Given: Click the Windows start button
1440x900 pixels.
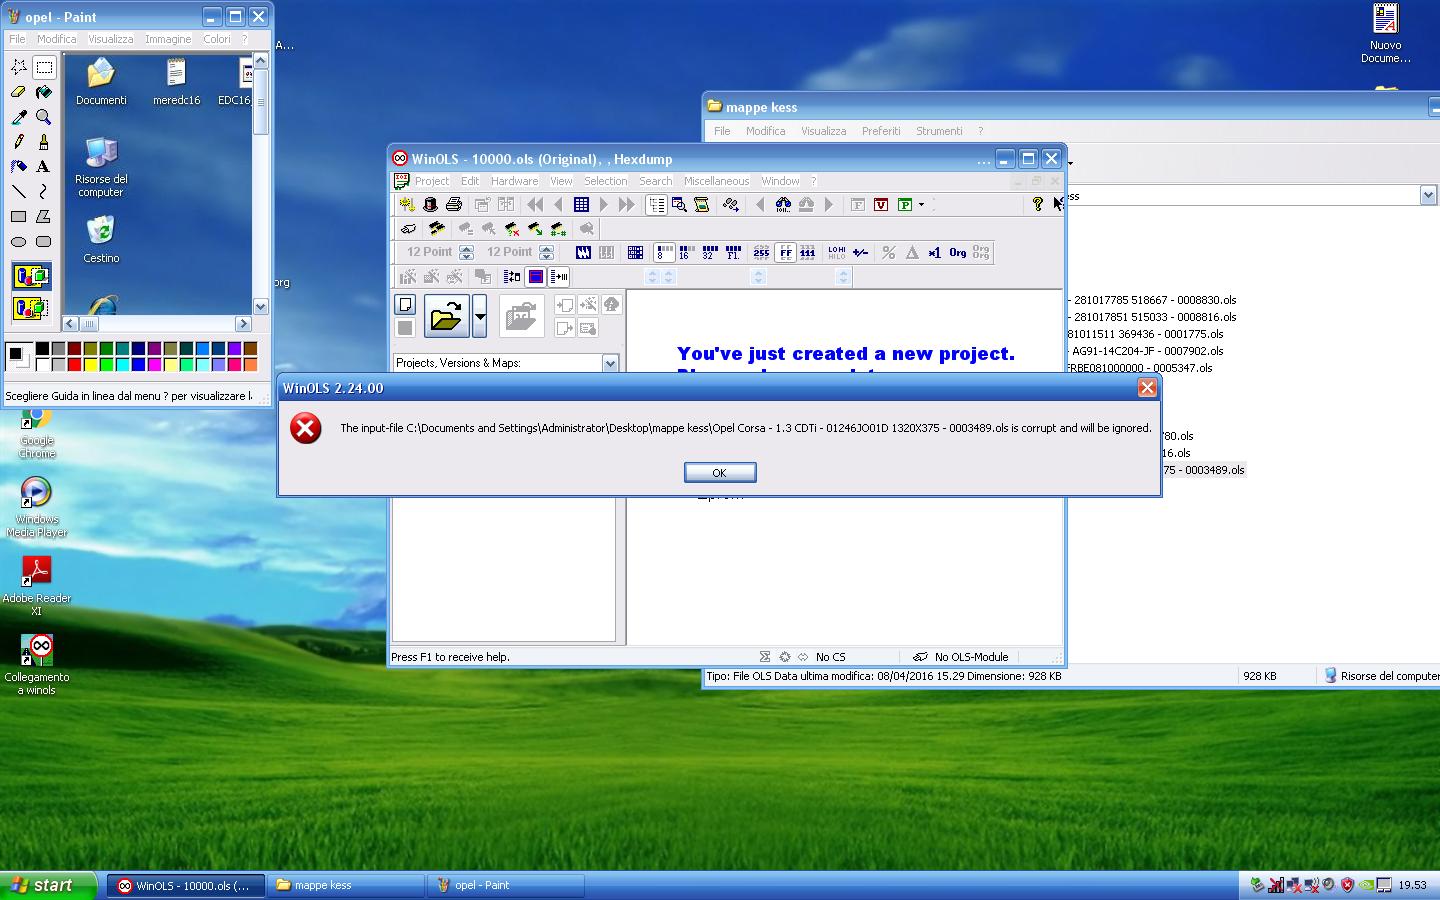Looking at the screenshot, I should coord(48,885).
